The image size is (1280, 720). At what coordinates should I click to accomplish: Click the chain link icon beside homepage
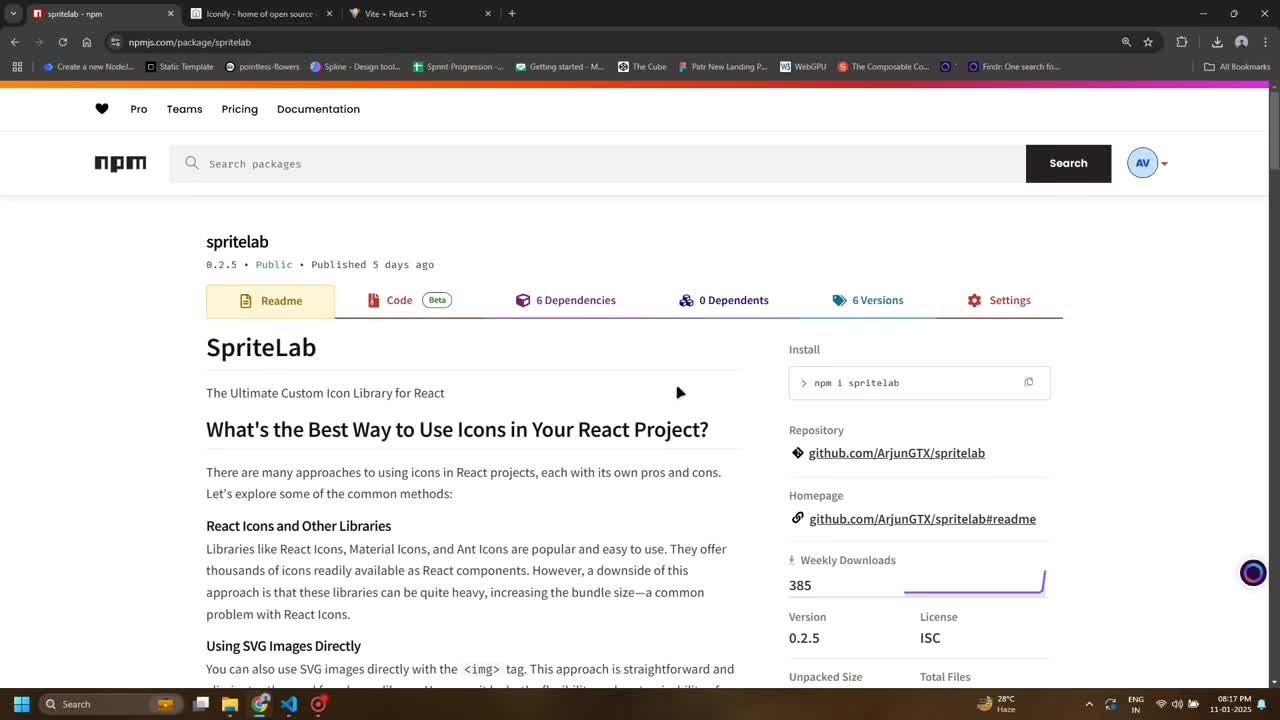(x=798, y=518)
